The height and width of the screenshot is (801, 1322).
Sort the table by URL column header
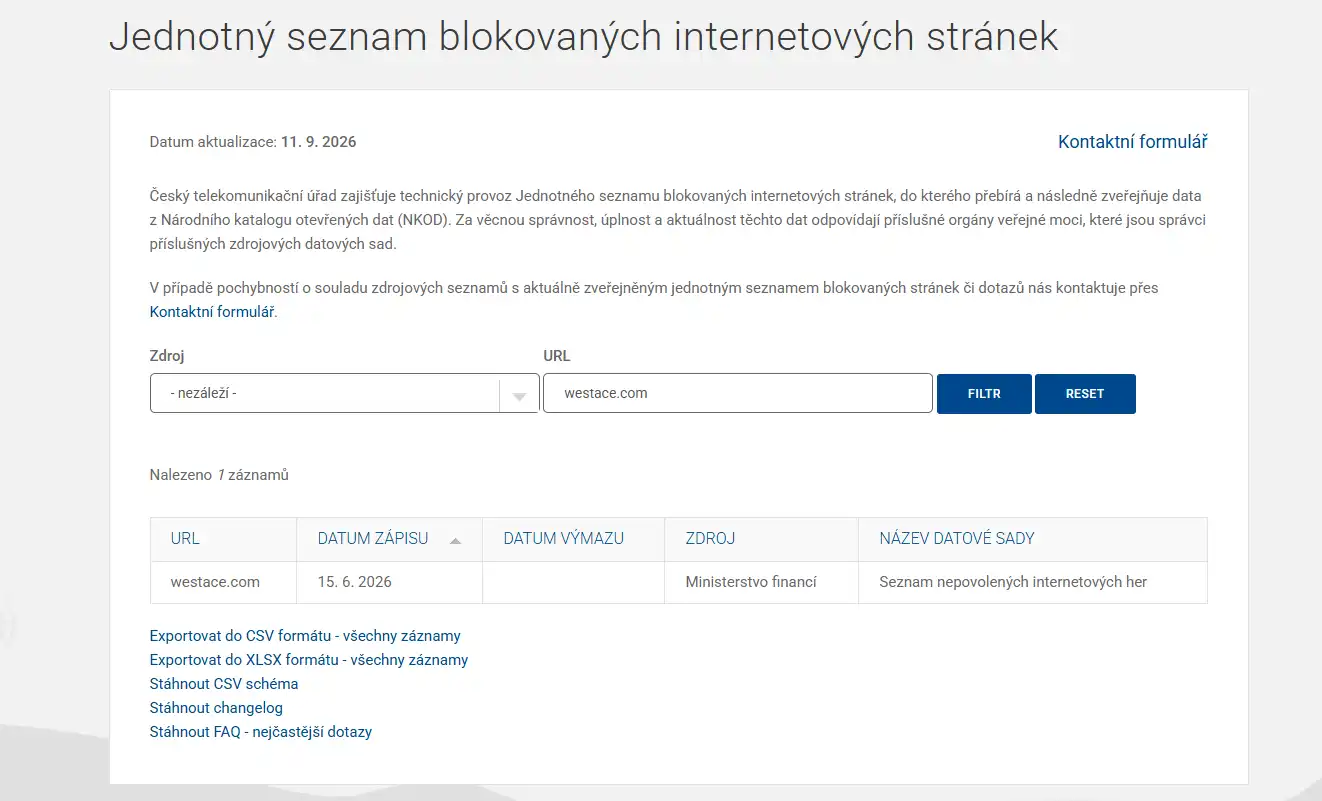(185, 538)
